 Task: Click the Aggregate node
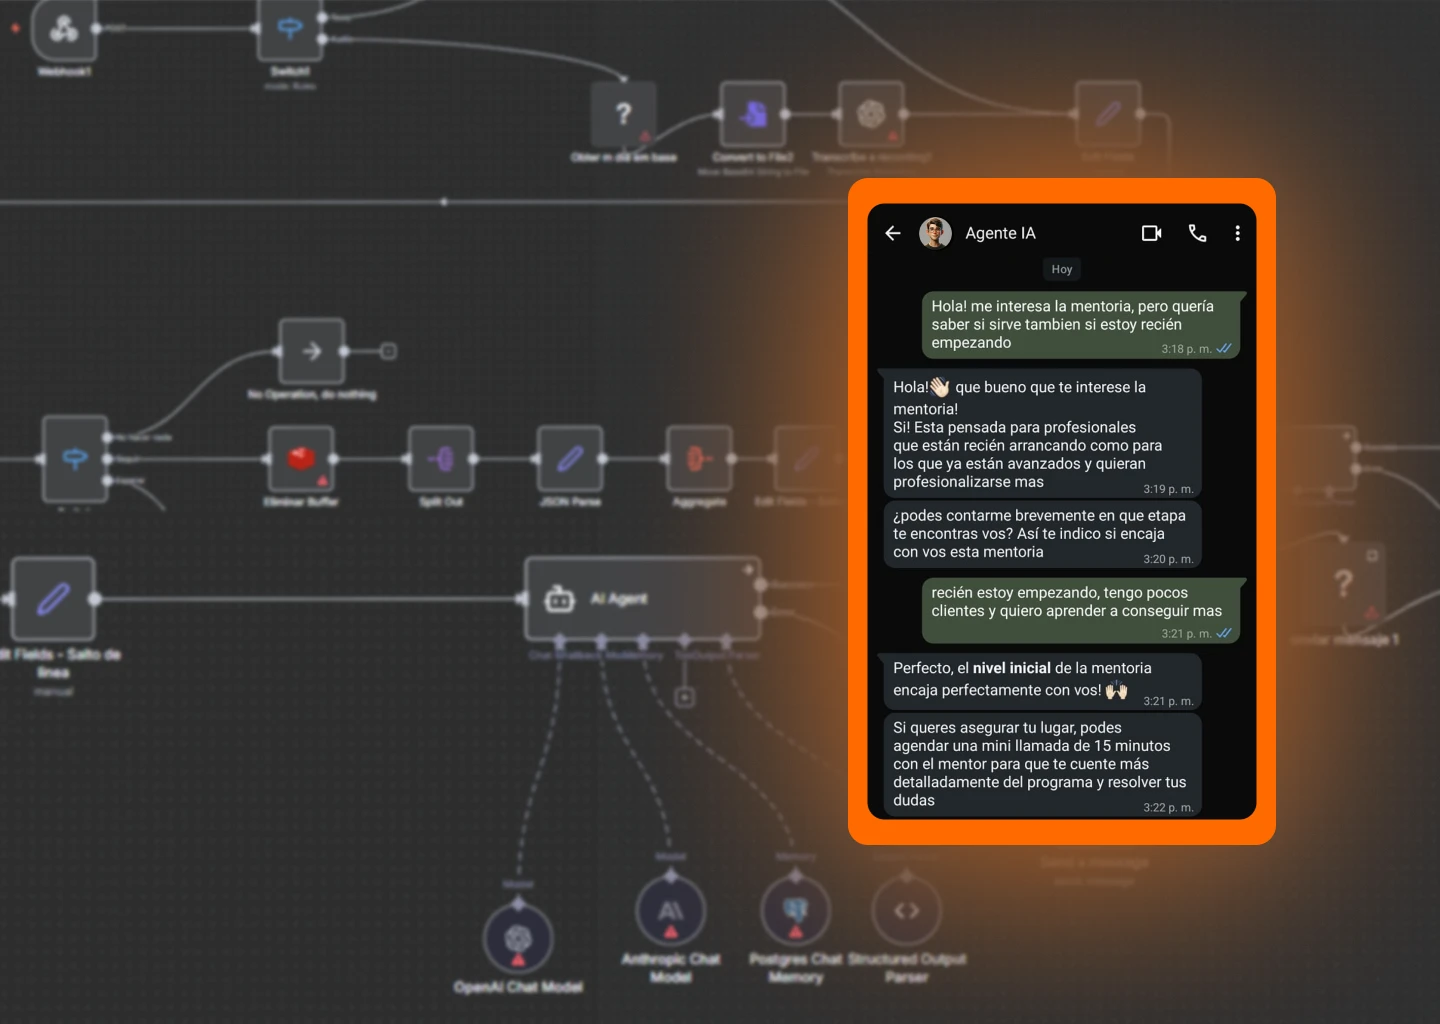(x=698, y=459)
